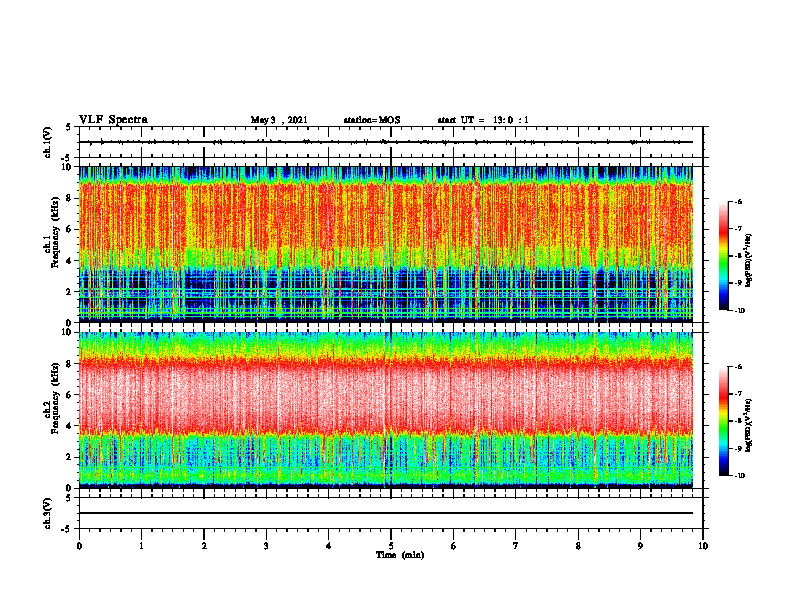Click the '7' tick label on time axis
This screenshot has width=792, height=612.
(516, 546)
